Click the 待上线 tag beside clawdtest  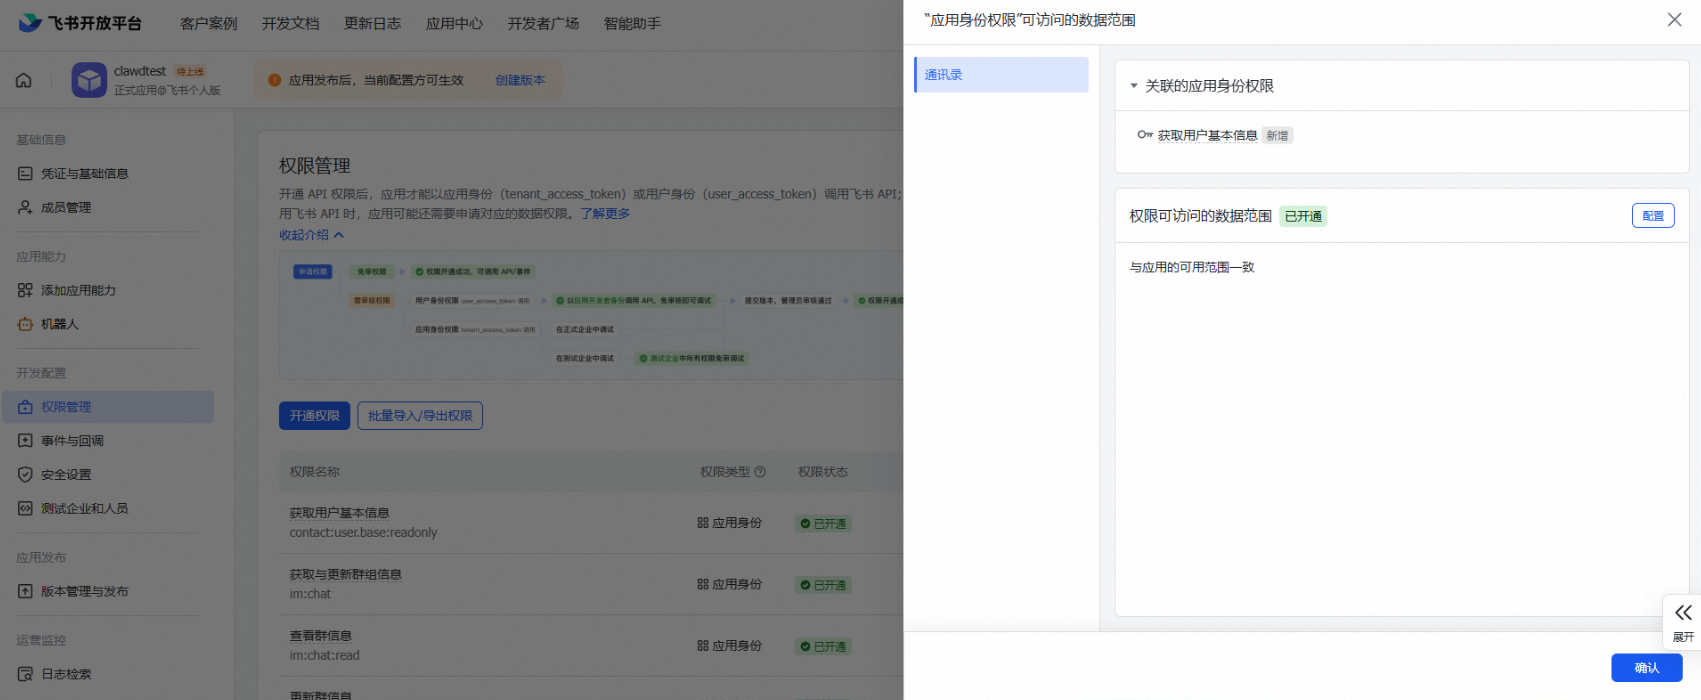pyautogui.click(x=190, y=71)
